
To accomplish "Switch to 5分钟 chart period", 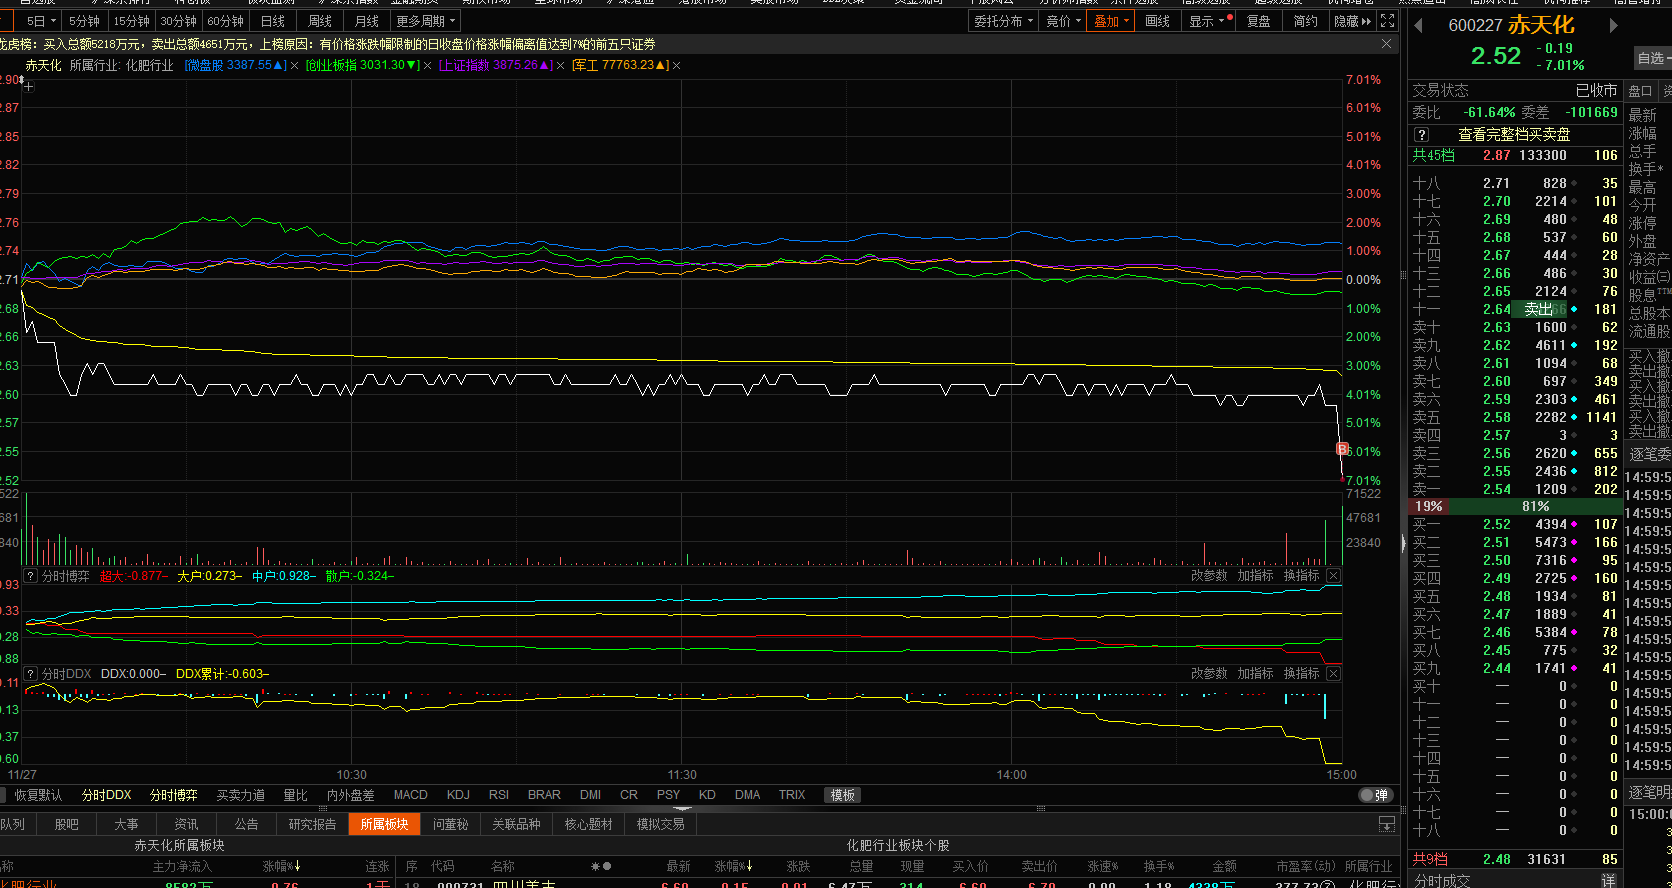I will point(85,21).
